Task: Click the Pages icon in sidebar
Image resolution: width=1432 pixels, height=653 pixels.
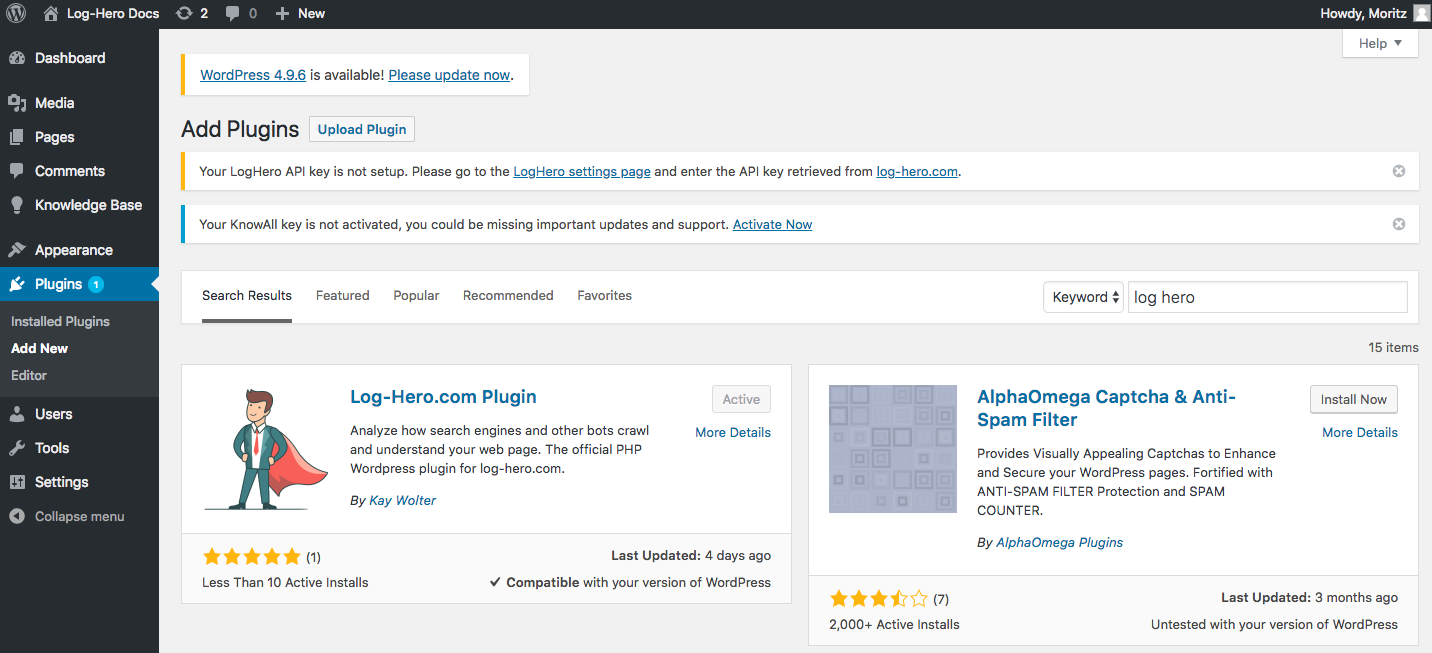Action: pos(17,137)
